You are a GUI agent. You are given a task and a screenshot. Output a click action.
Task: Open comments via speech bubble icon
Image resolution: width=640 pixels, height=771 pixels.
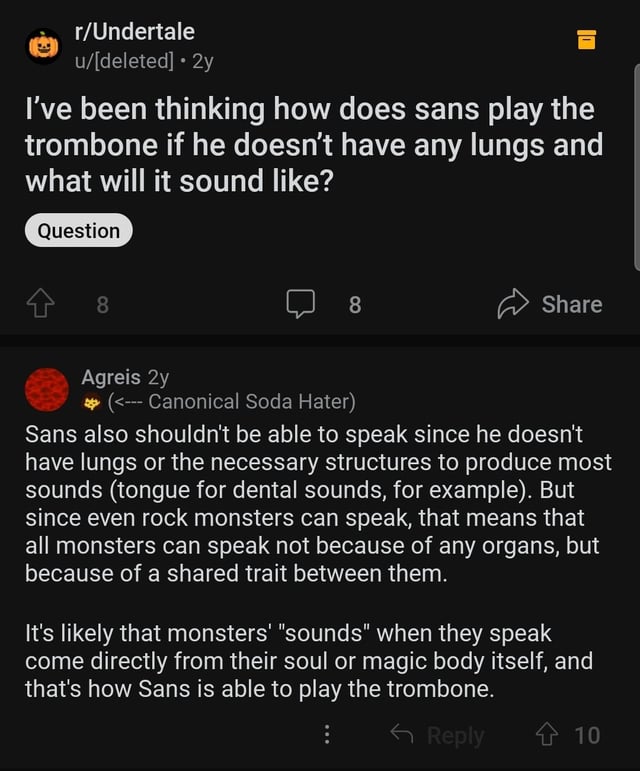pos(300,305)
